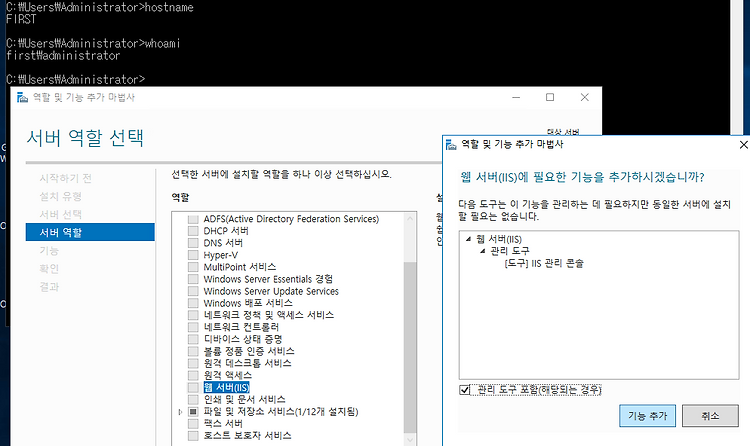Select the Hyper-V role label
The width and height of the screenshot is (750, 446).
tap(221, 255)
